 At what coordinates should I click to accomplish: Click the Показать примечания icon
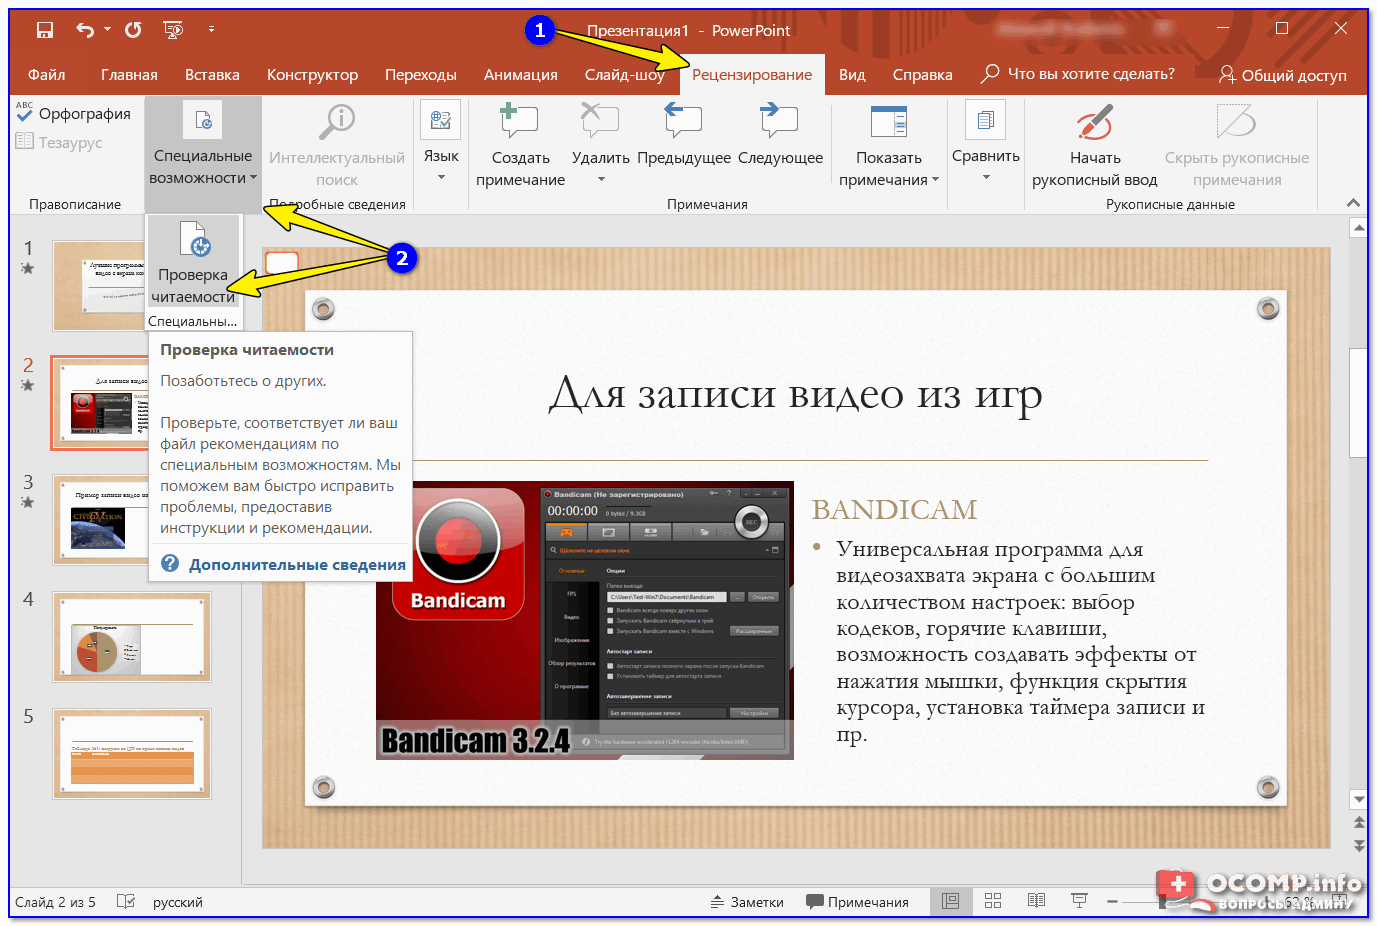(888, 121)
